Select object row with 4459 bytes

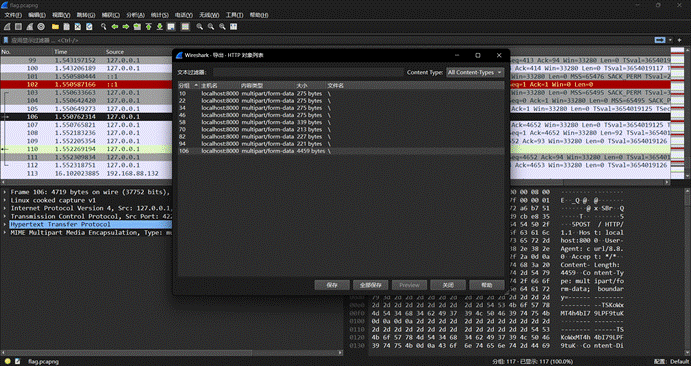pyautogui.click(x=341, y=151)
